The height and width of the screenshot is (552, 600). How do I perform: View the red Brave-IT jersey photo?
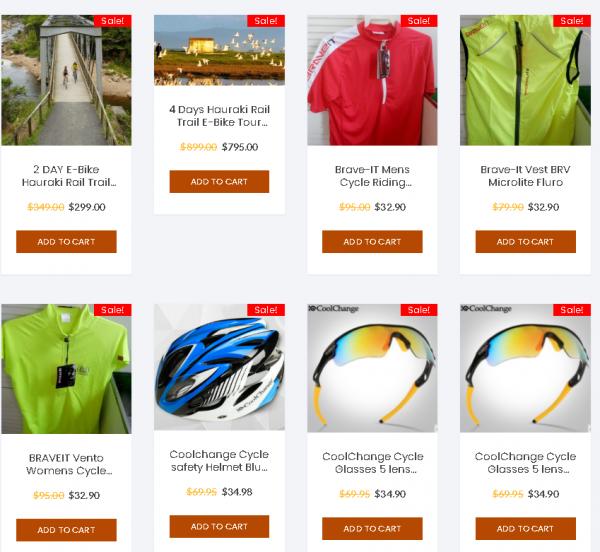372,80
